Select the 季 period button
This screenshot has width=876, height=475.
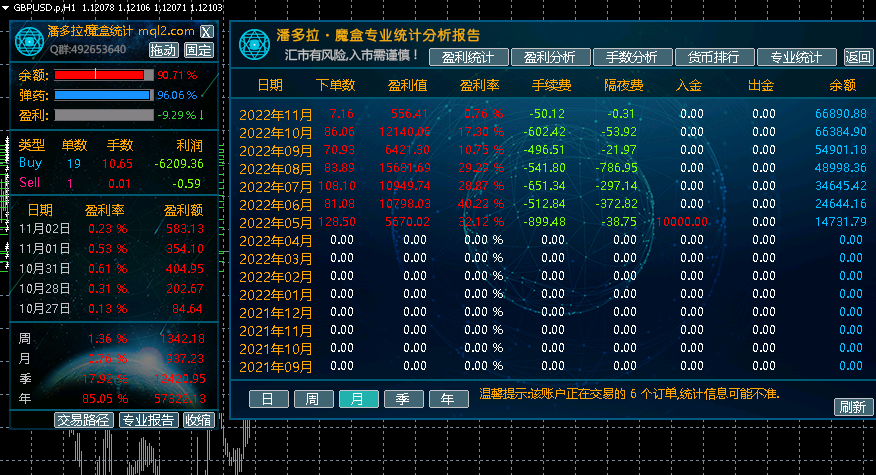coord(403,399)
